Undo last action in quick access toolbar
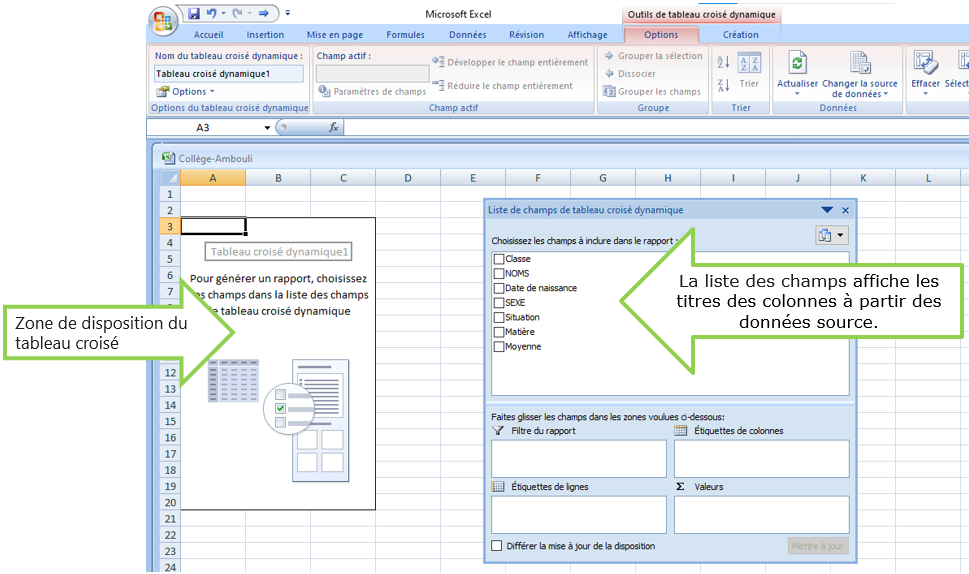This screenshot has width=969, height=574. 211,13
